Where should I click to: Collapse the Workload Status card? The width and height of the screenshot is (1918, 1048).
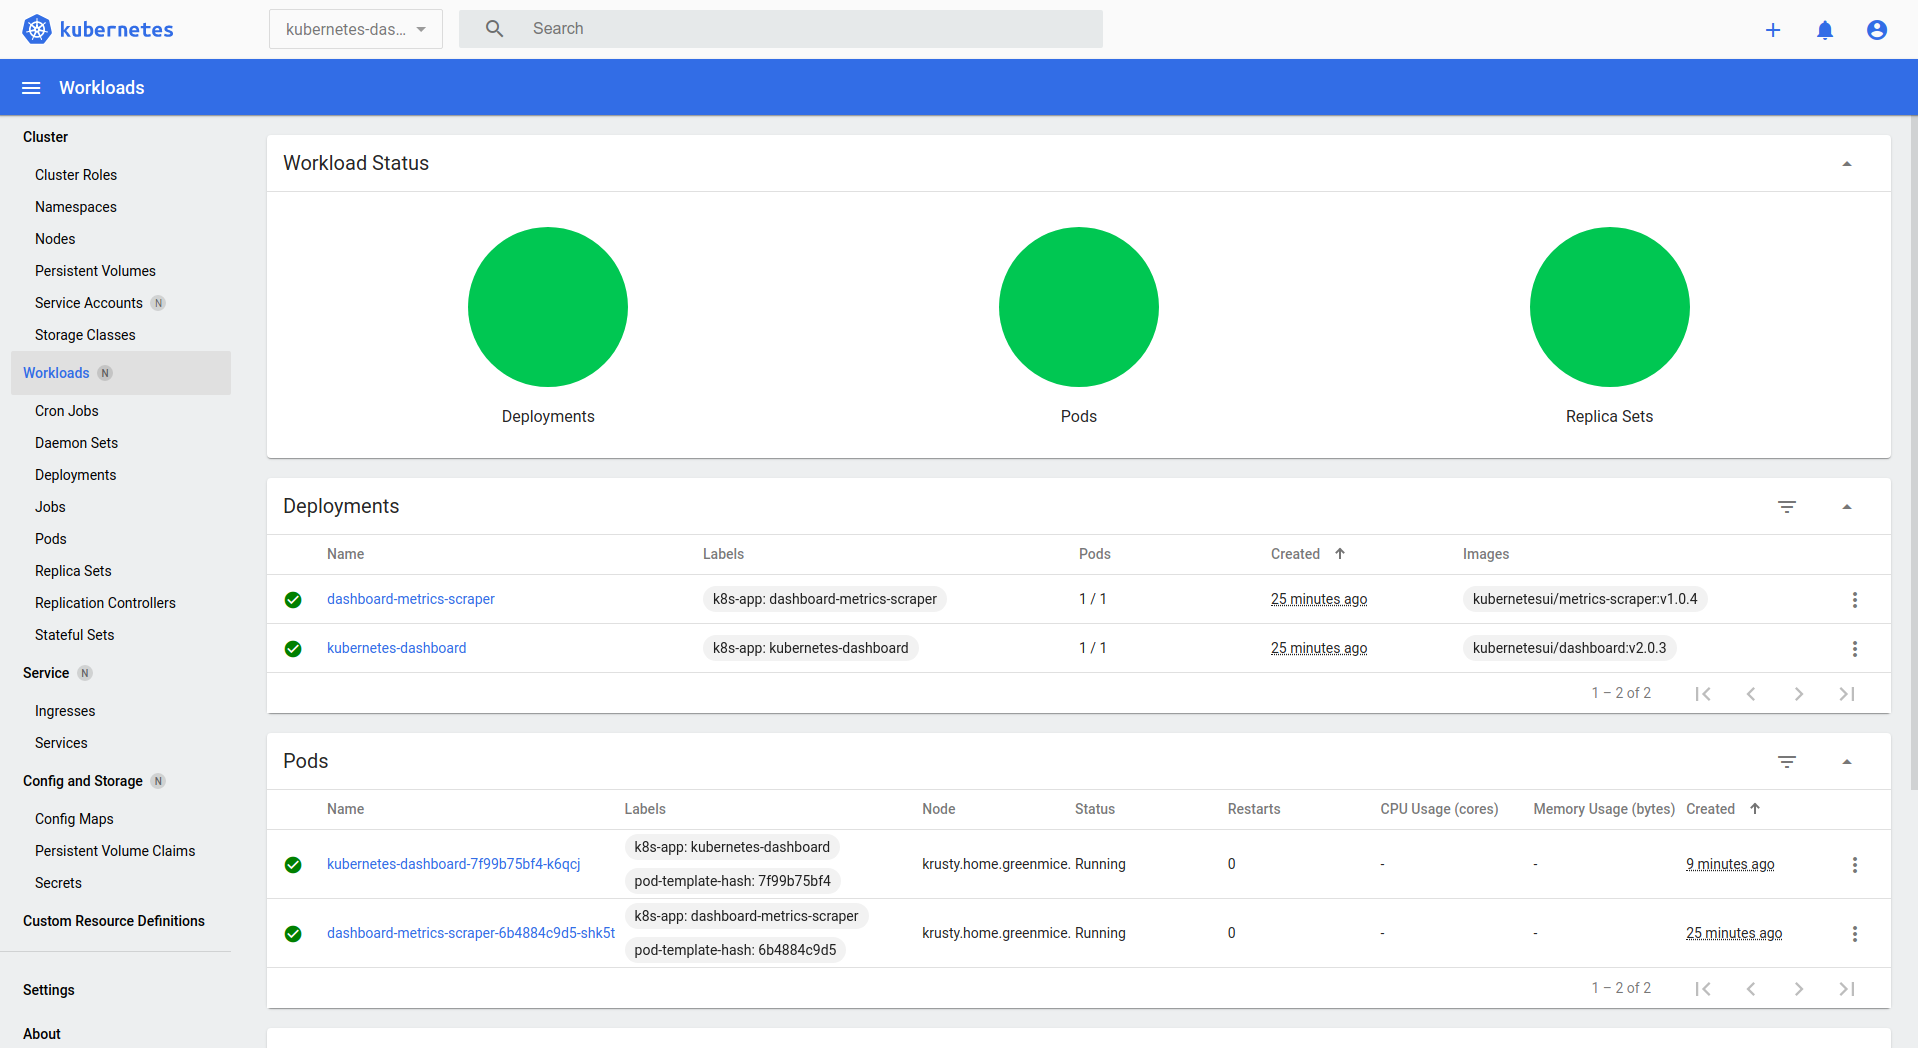[x=1847, y=164]
